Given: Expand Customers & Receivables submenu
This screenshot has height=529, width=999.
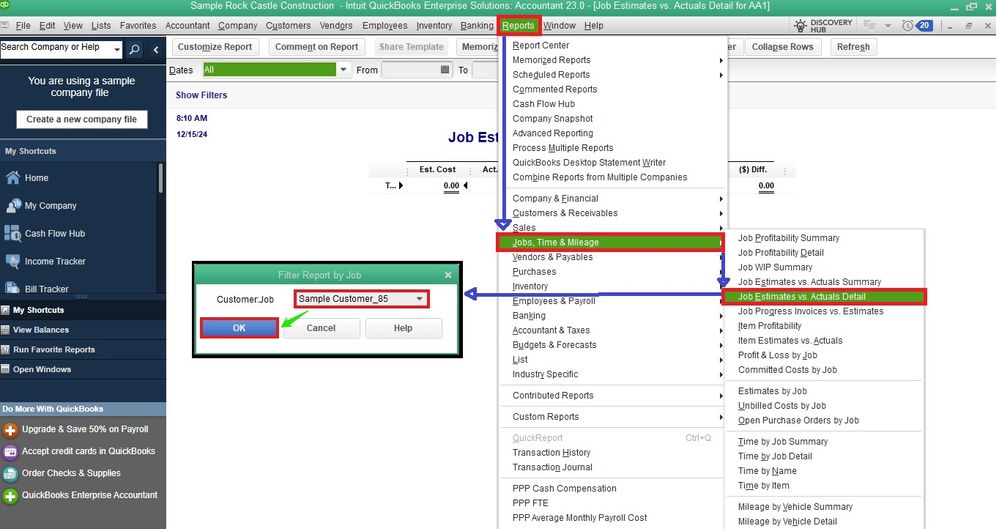Looking at the screenshot, I should tap(721, 214).
